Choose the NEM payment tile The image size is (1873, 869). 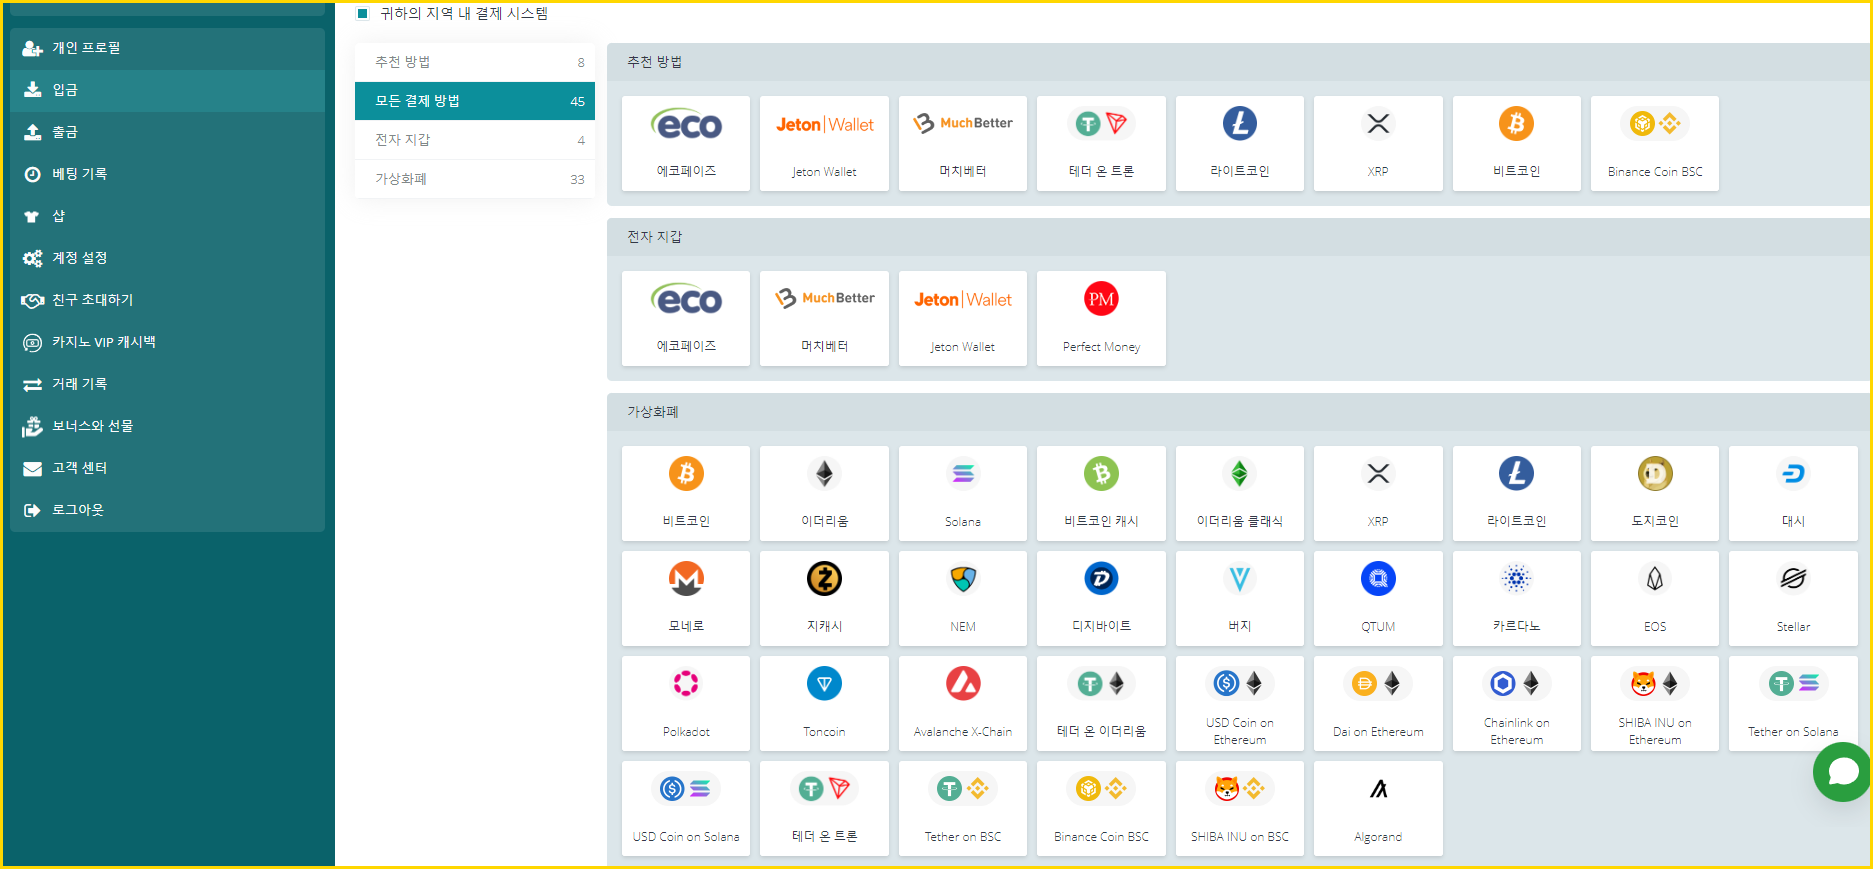(963, 598)
